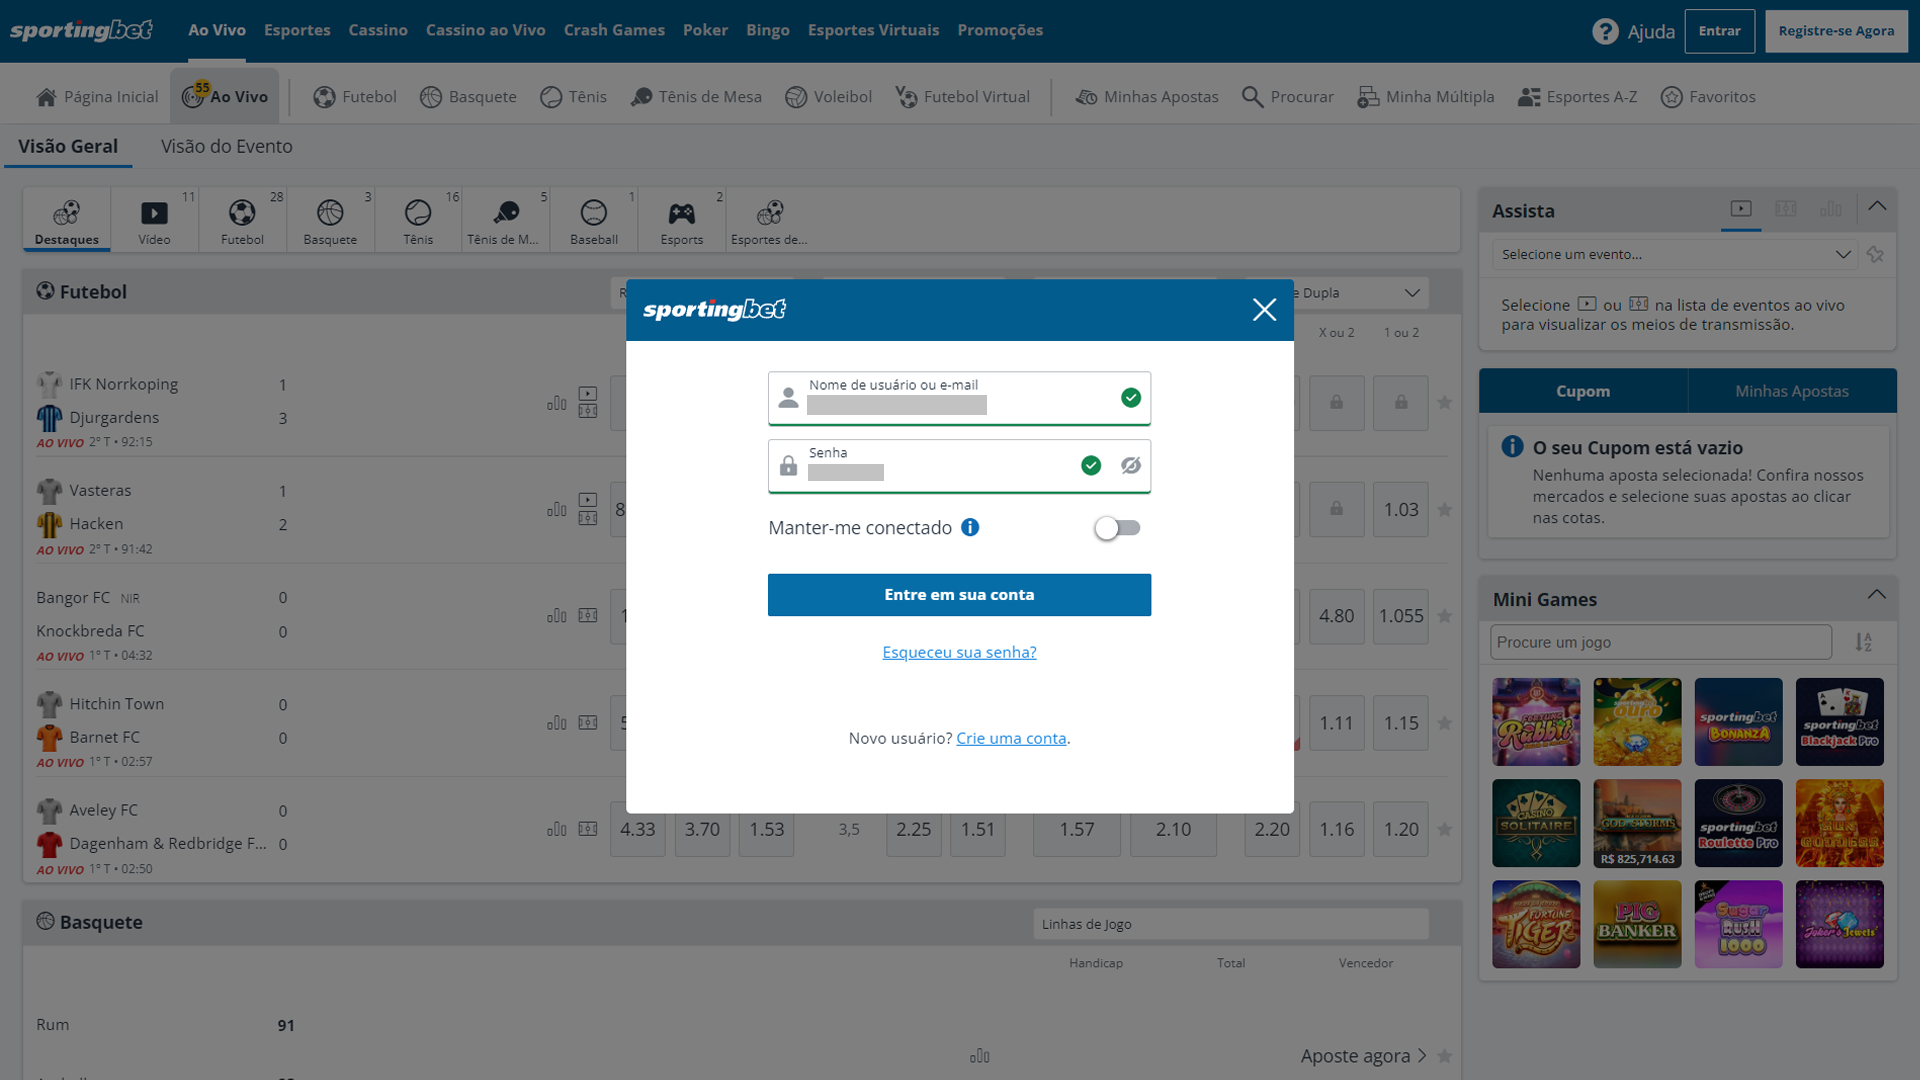The image size is (1920, 1080).
Task: Click Aposte agora link for Rum
Action: click(1364, 1056)
